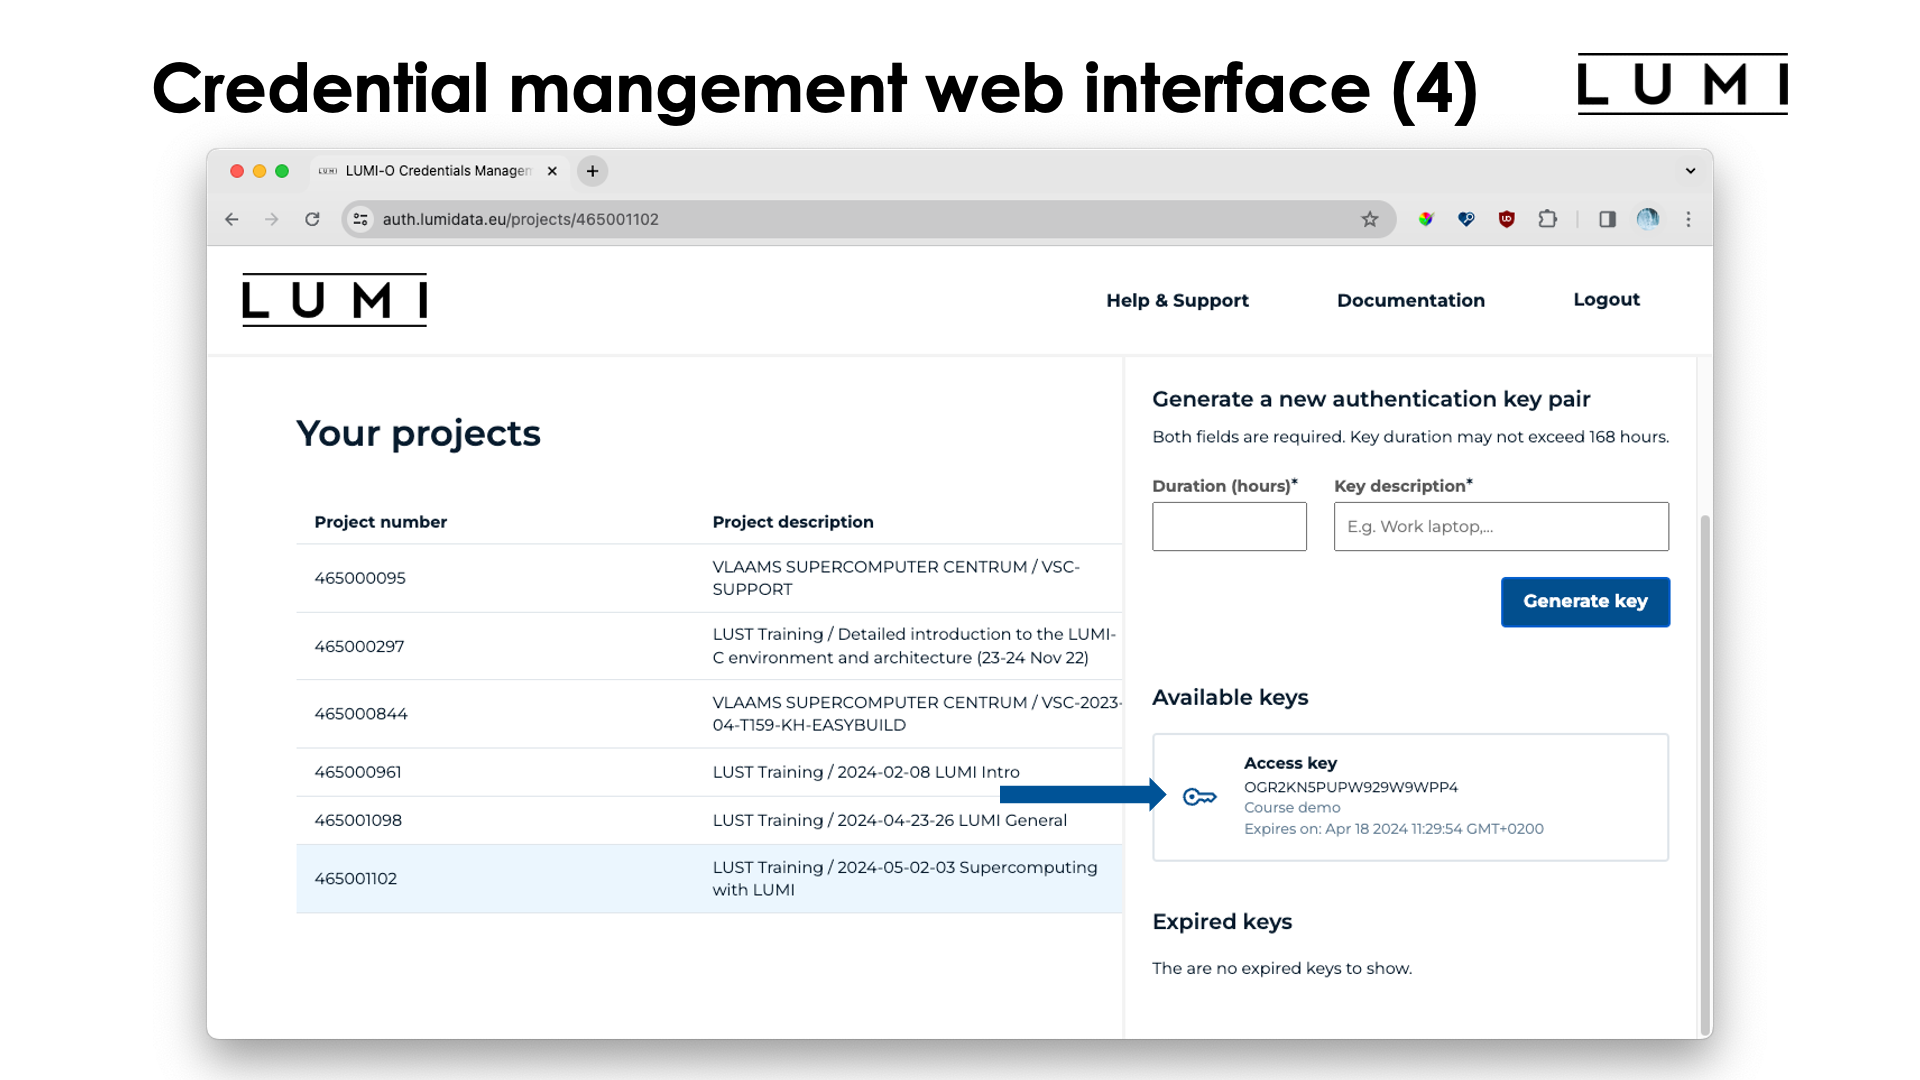Click the browser extensions puzzle icon
Image resolution: width=1920 pixels, height=1080 pixels.
point(1549,219)
